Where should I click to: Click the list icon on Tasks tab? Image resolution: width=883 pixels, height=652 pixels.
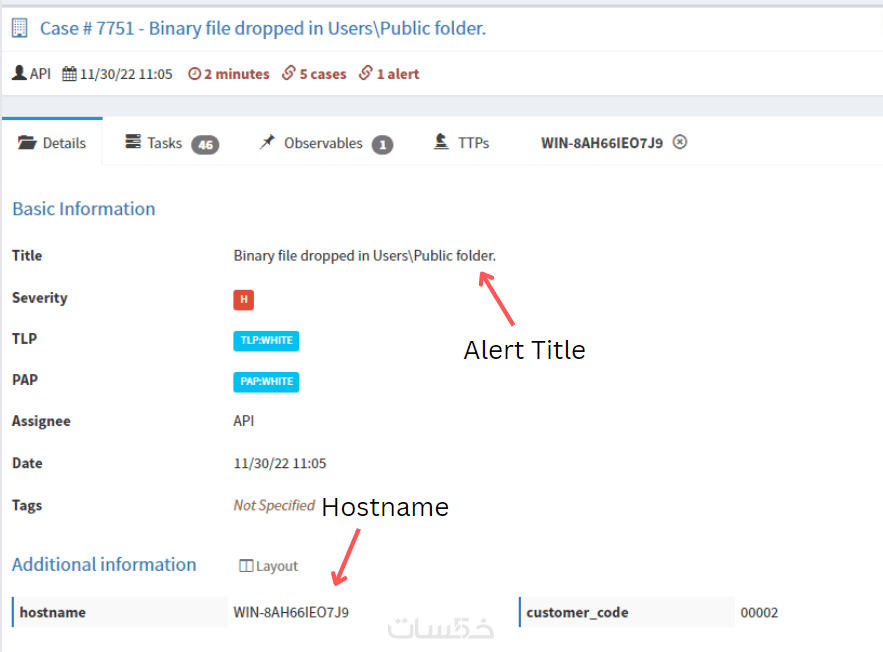point(133,141)
